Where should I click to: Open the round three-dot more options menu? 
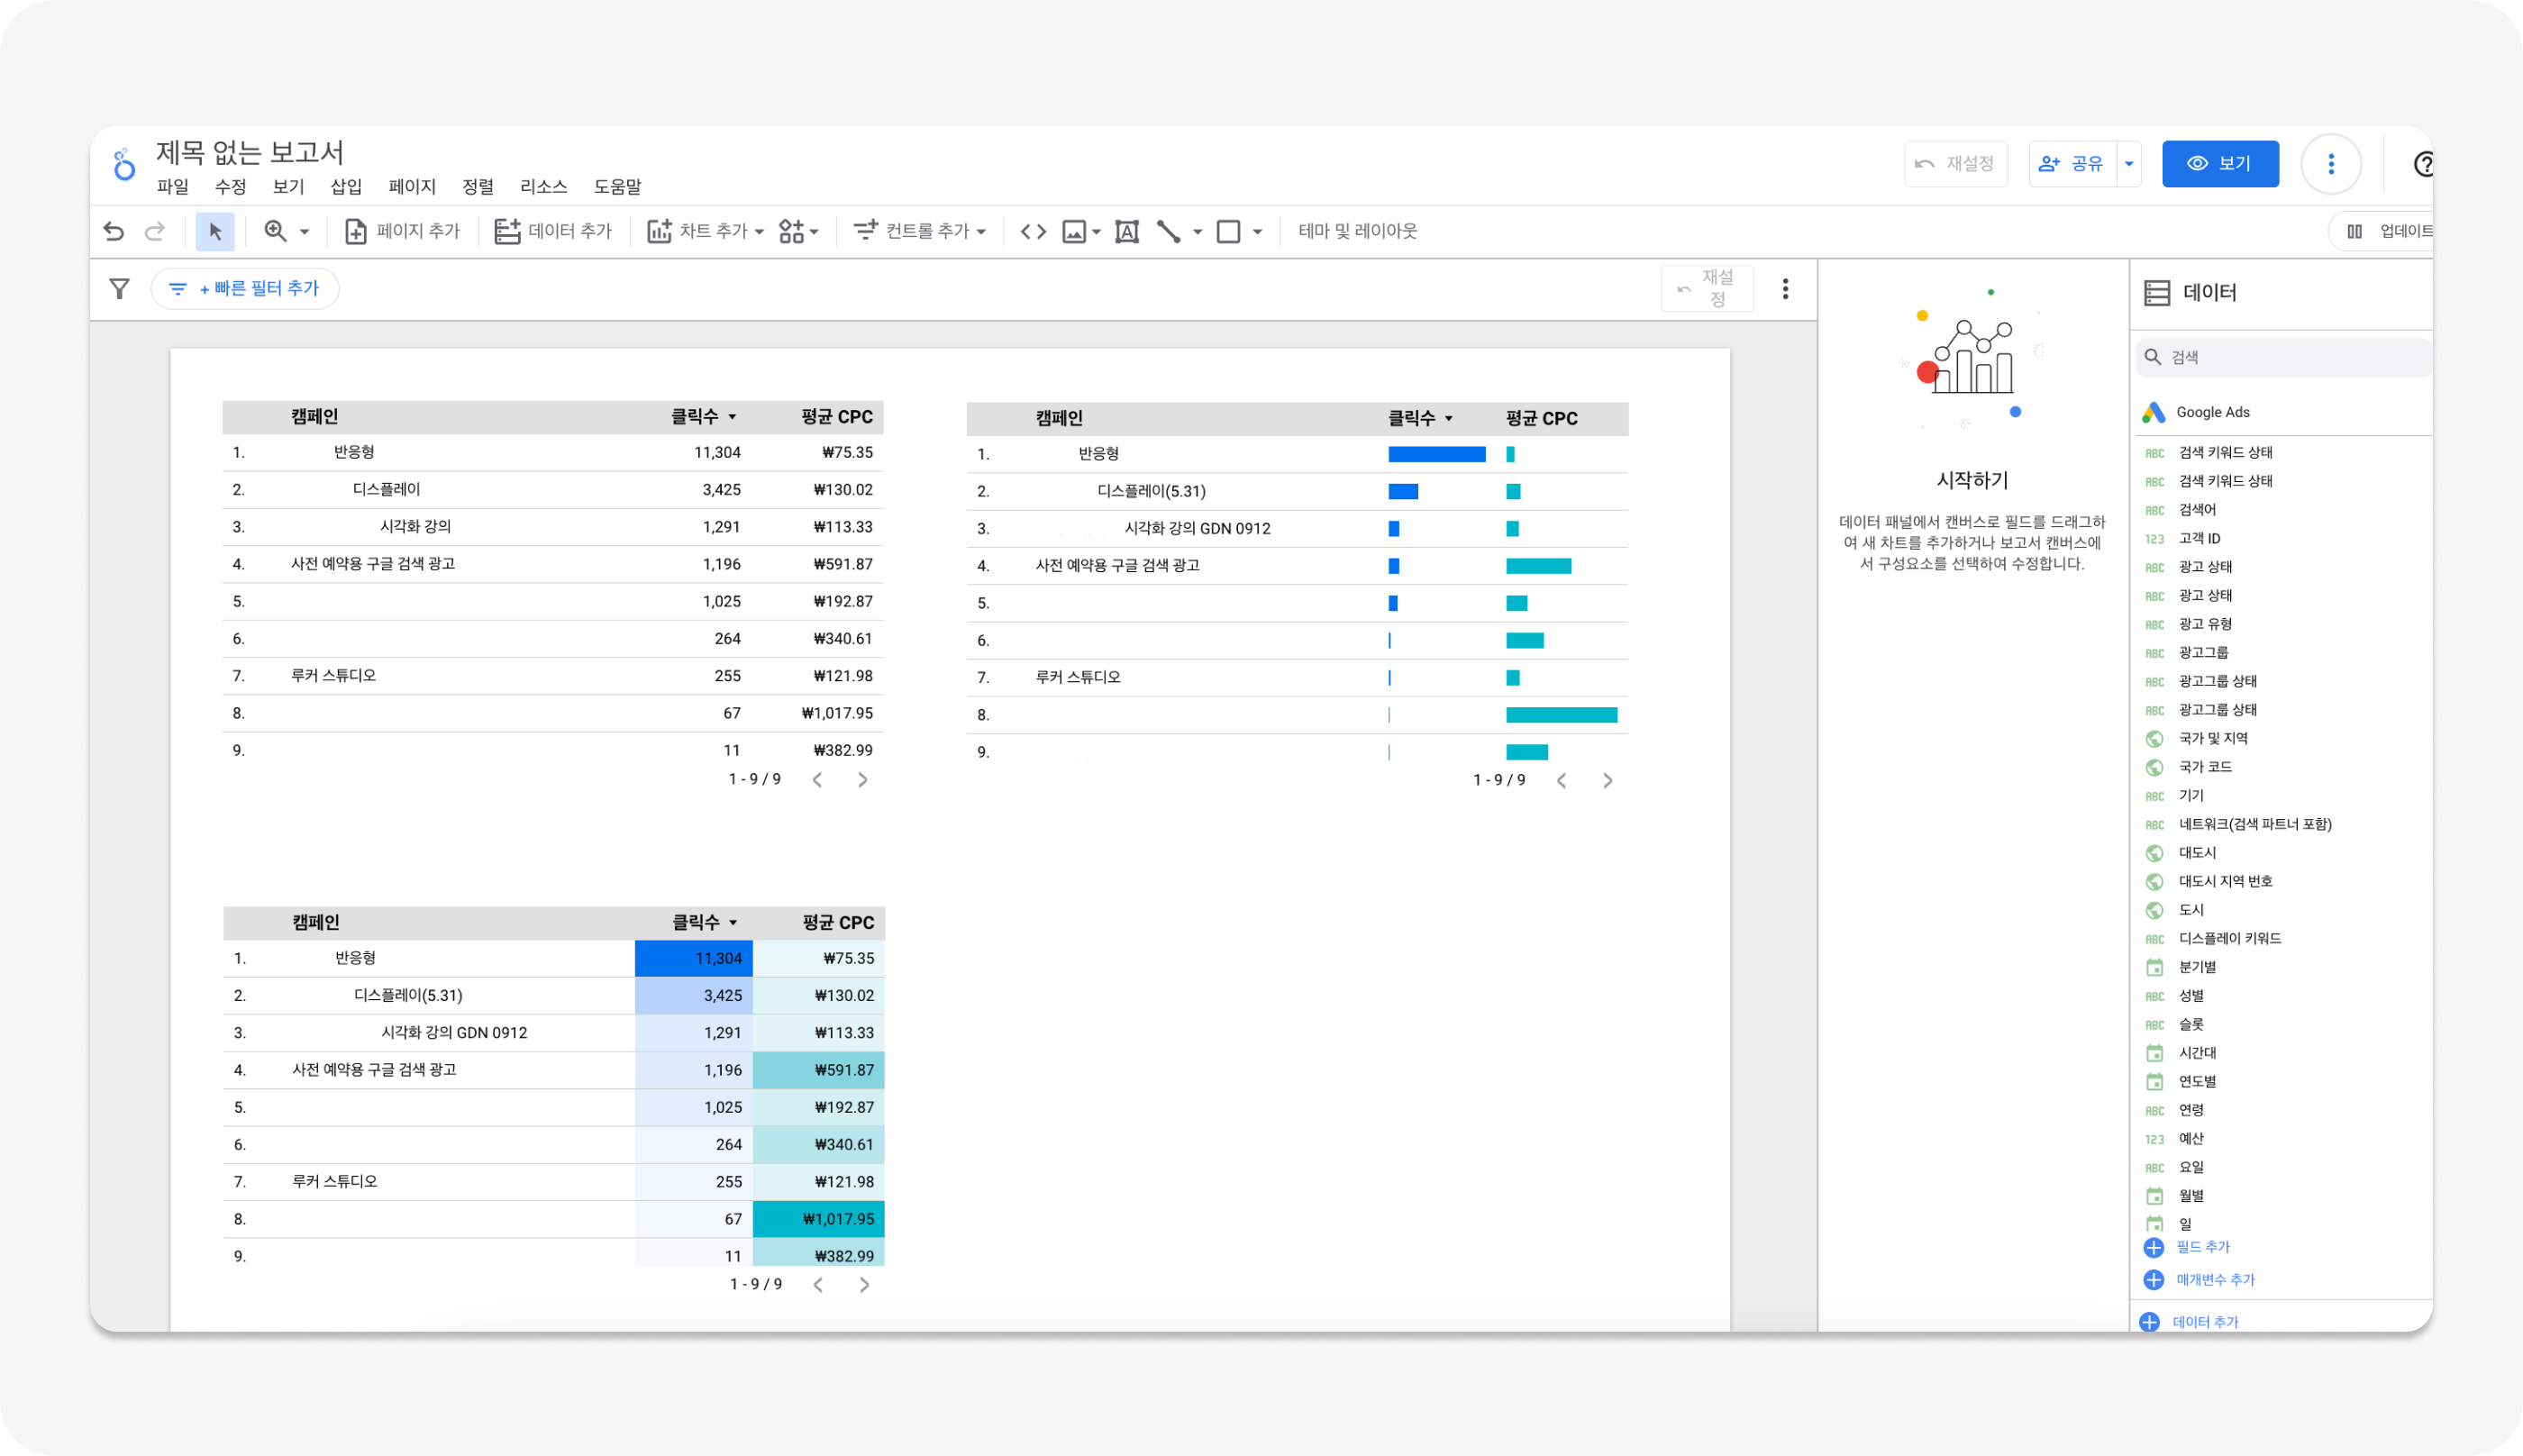pyautogui.click(x=2331, y=164)
